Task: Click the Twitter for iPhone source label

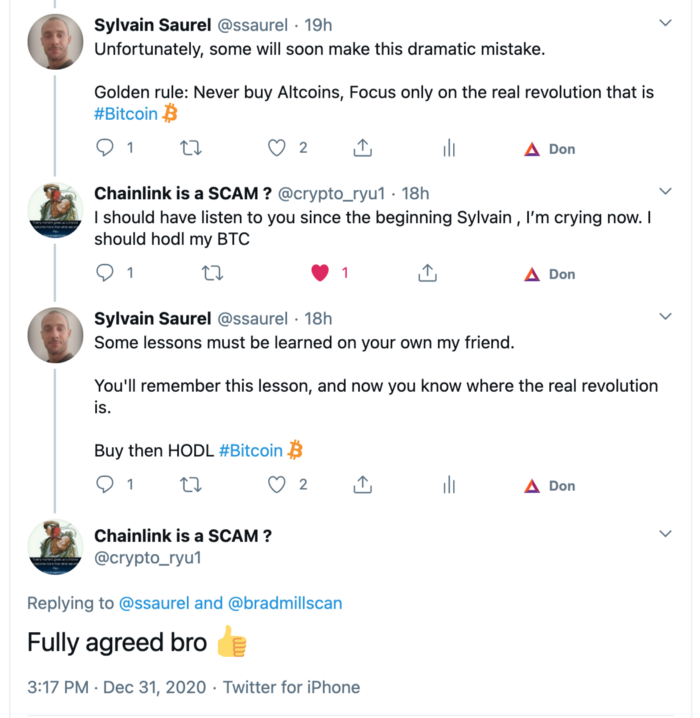Action: click(x=291, y=687)
